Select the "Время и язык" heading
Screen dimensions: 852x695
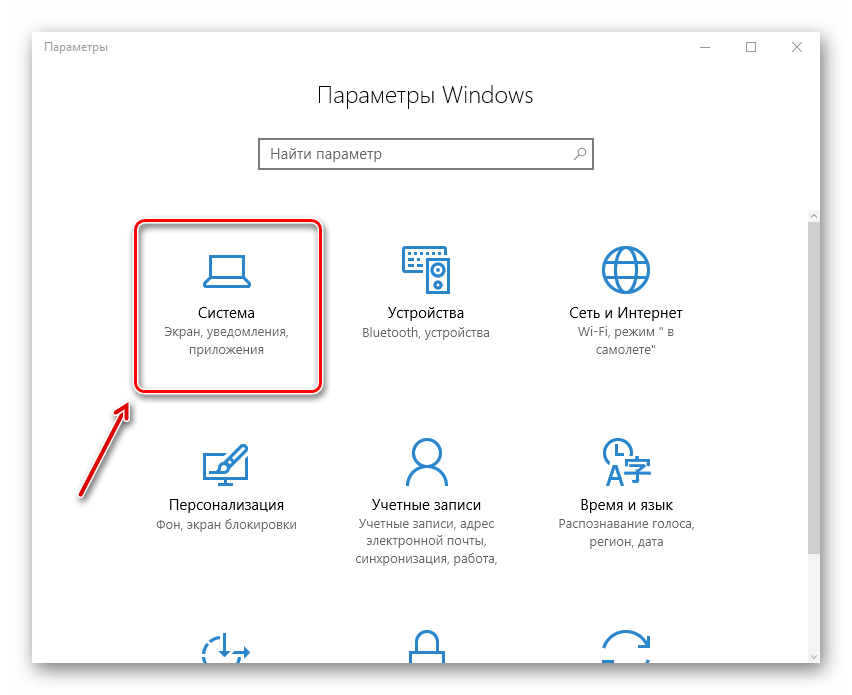(x=625, y=505)
